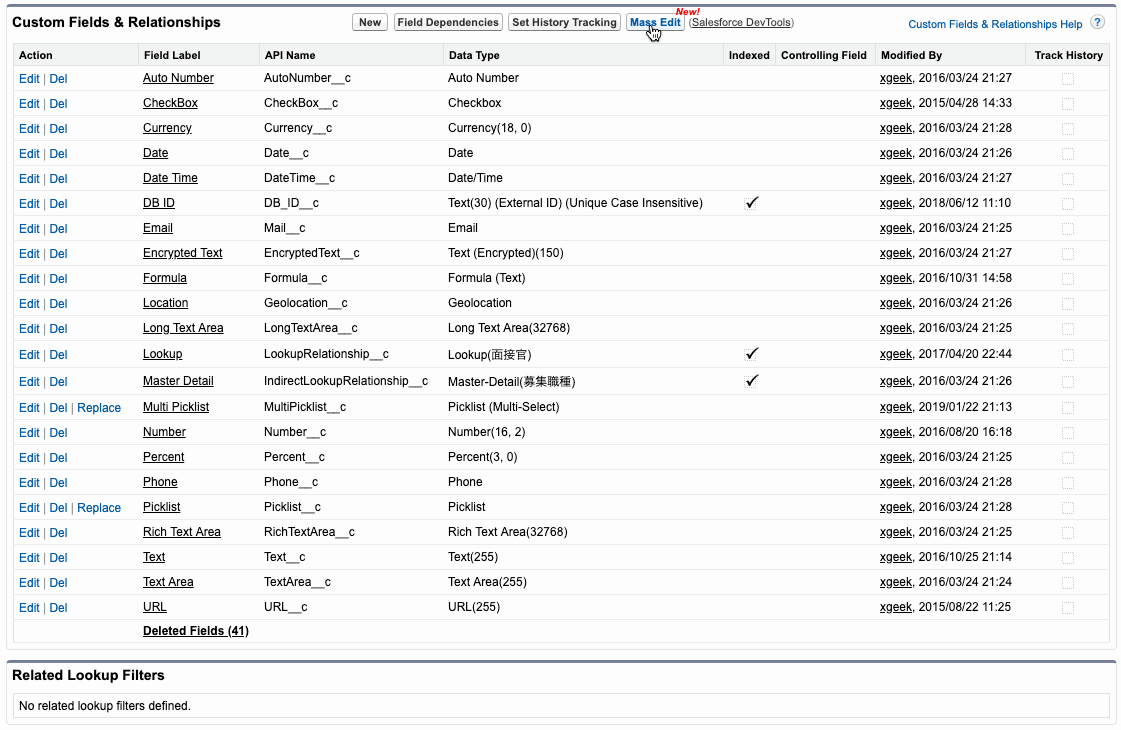The image size is (1121, 730).
Task: Select API name EncryptedText__c
Action: (x=312, y=253)
